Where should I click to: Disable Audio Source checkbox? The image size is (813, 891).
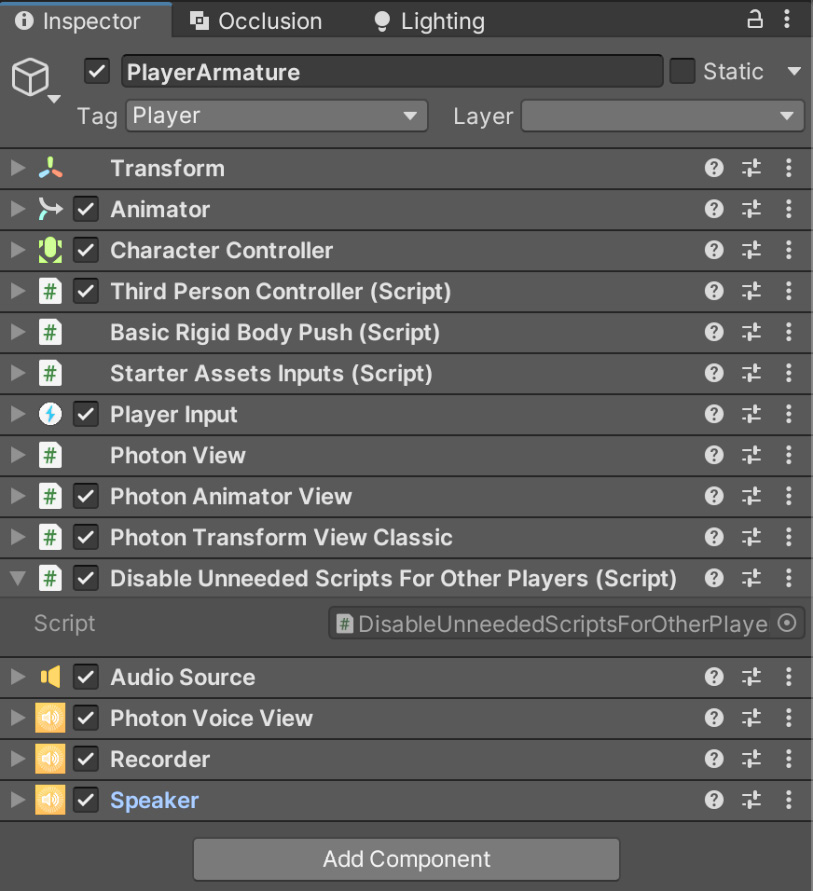(x=86, y=677)
